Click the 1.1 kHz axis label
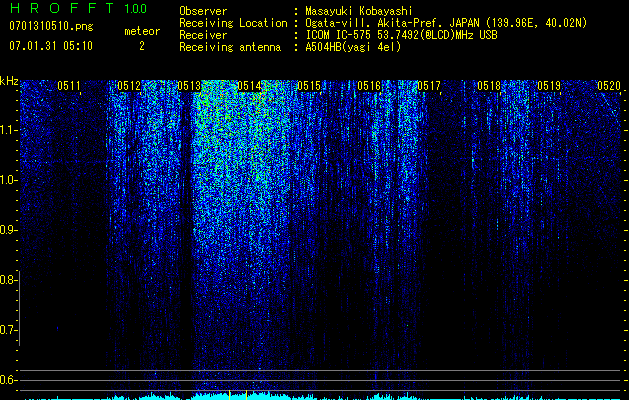 point(8,130)
